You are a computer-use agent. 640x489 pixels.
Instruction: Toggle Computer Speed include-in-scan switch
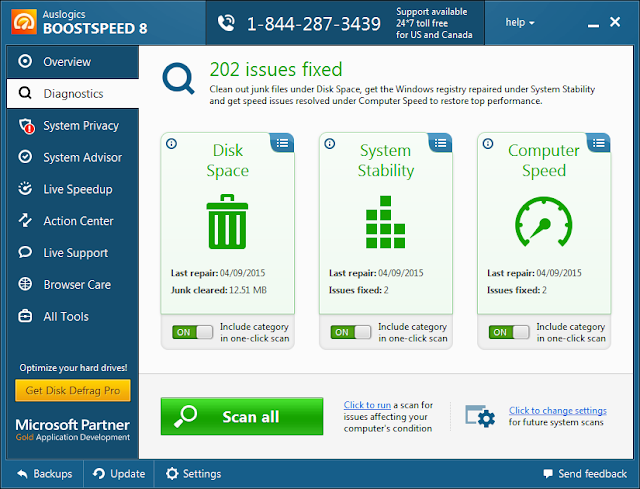(x=509, y=332)
